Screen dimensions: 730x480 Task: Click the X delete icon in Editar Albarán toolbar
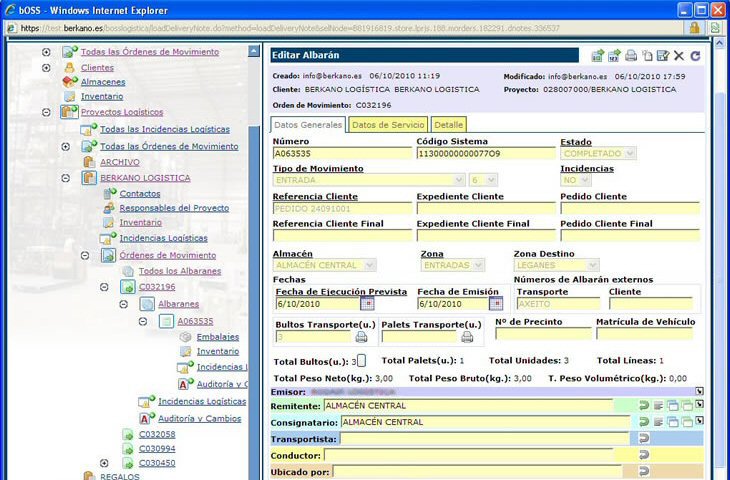point(679,56)
